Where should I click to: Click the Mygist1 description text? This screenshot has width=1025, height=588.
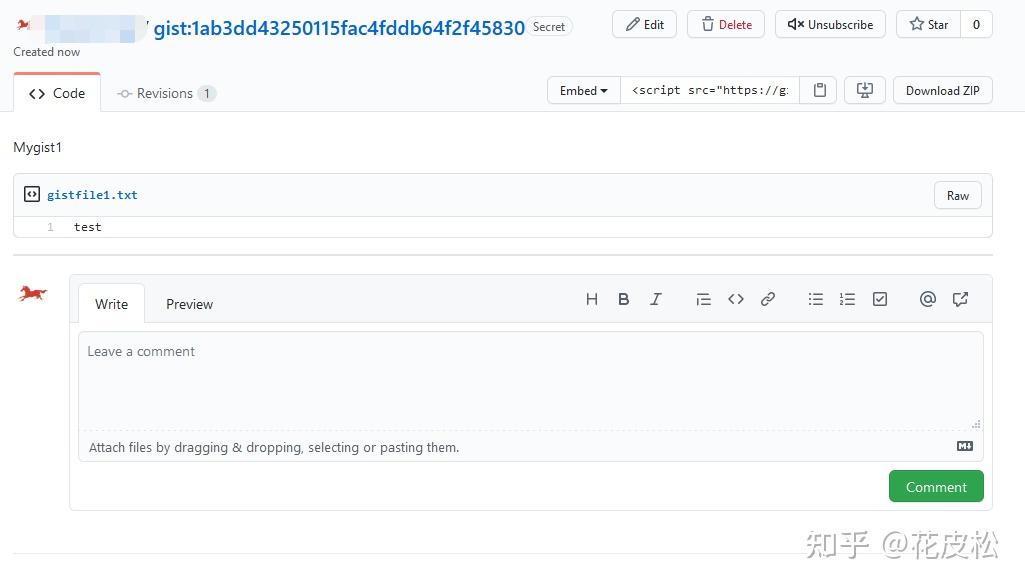coord(37,147)
